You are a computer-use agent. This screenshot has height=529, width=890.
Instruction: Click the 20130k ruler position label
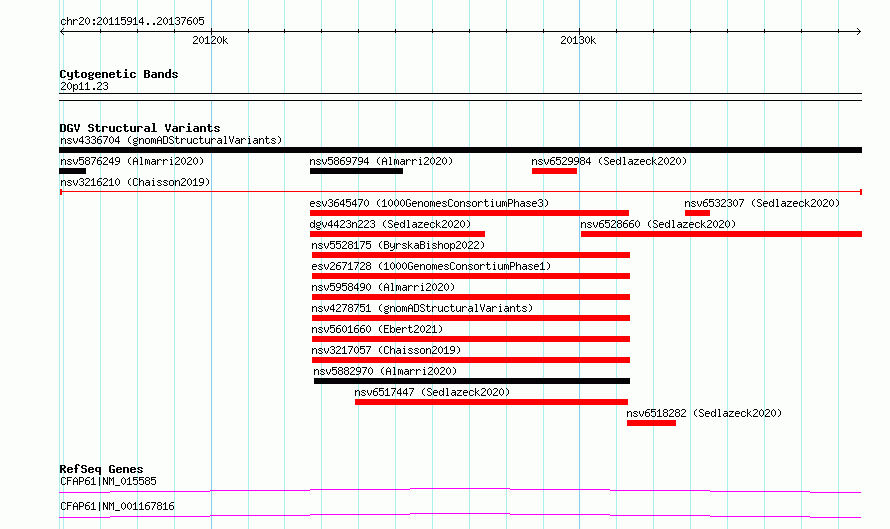[578, 40]
